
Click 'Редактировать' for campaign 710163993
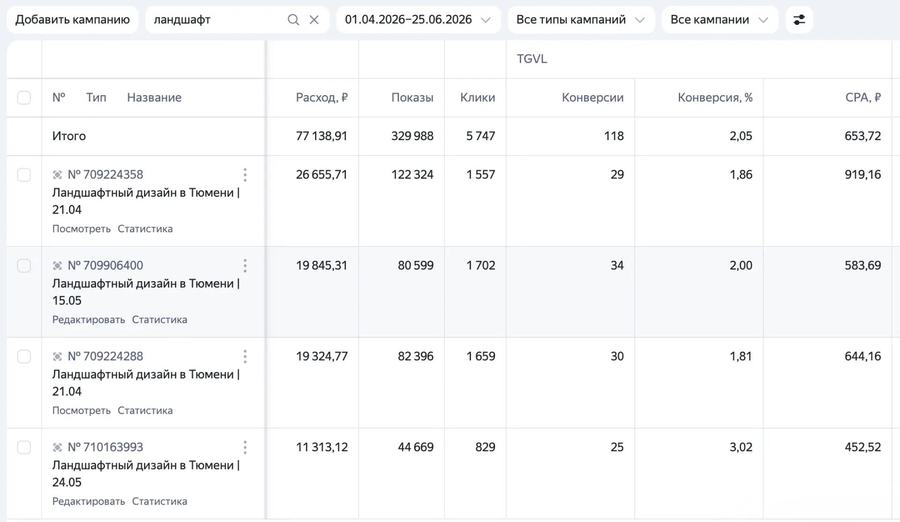(x=88, y=501)
